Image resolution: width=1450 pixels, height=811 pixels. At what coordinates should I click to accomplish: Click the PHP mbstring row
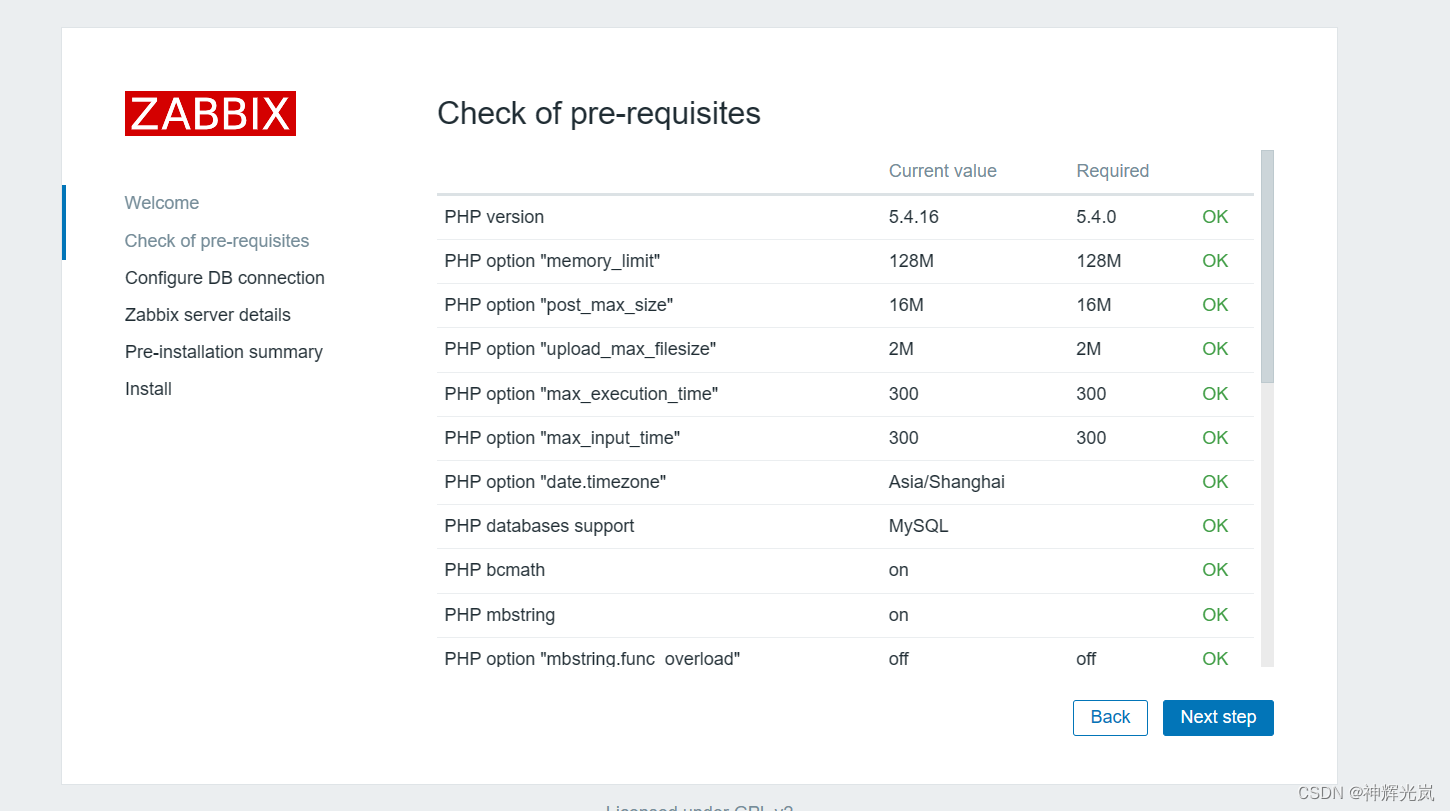tap(845, 615)
